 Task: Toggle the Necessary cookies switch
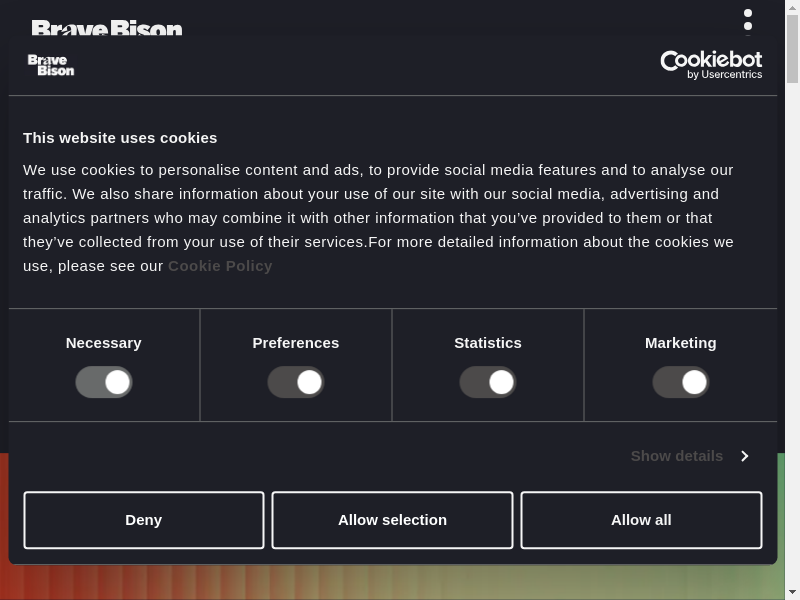tap(104, 382)
